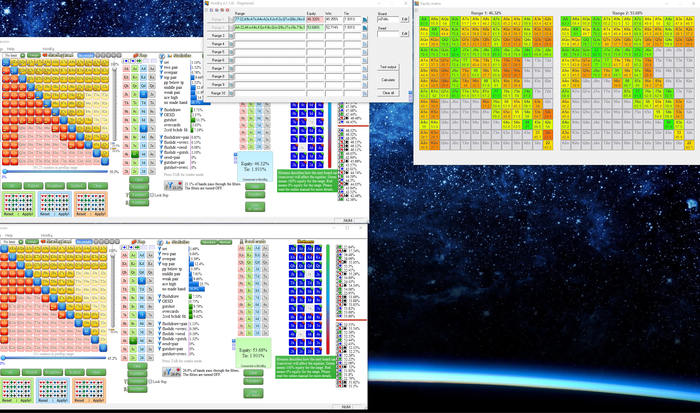Viewport: 700px width, 413px height.
Task: Open HoldEq menu in lower Flopzilla window
Action: pos(47,235)
